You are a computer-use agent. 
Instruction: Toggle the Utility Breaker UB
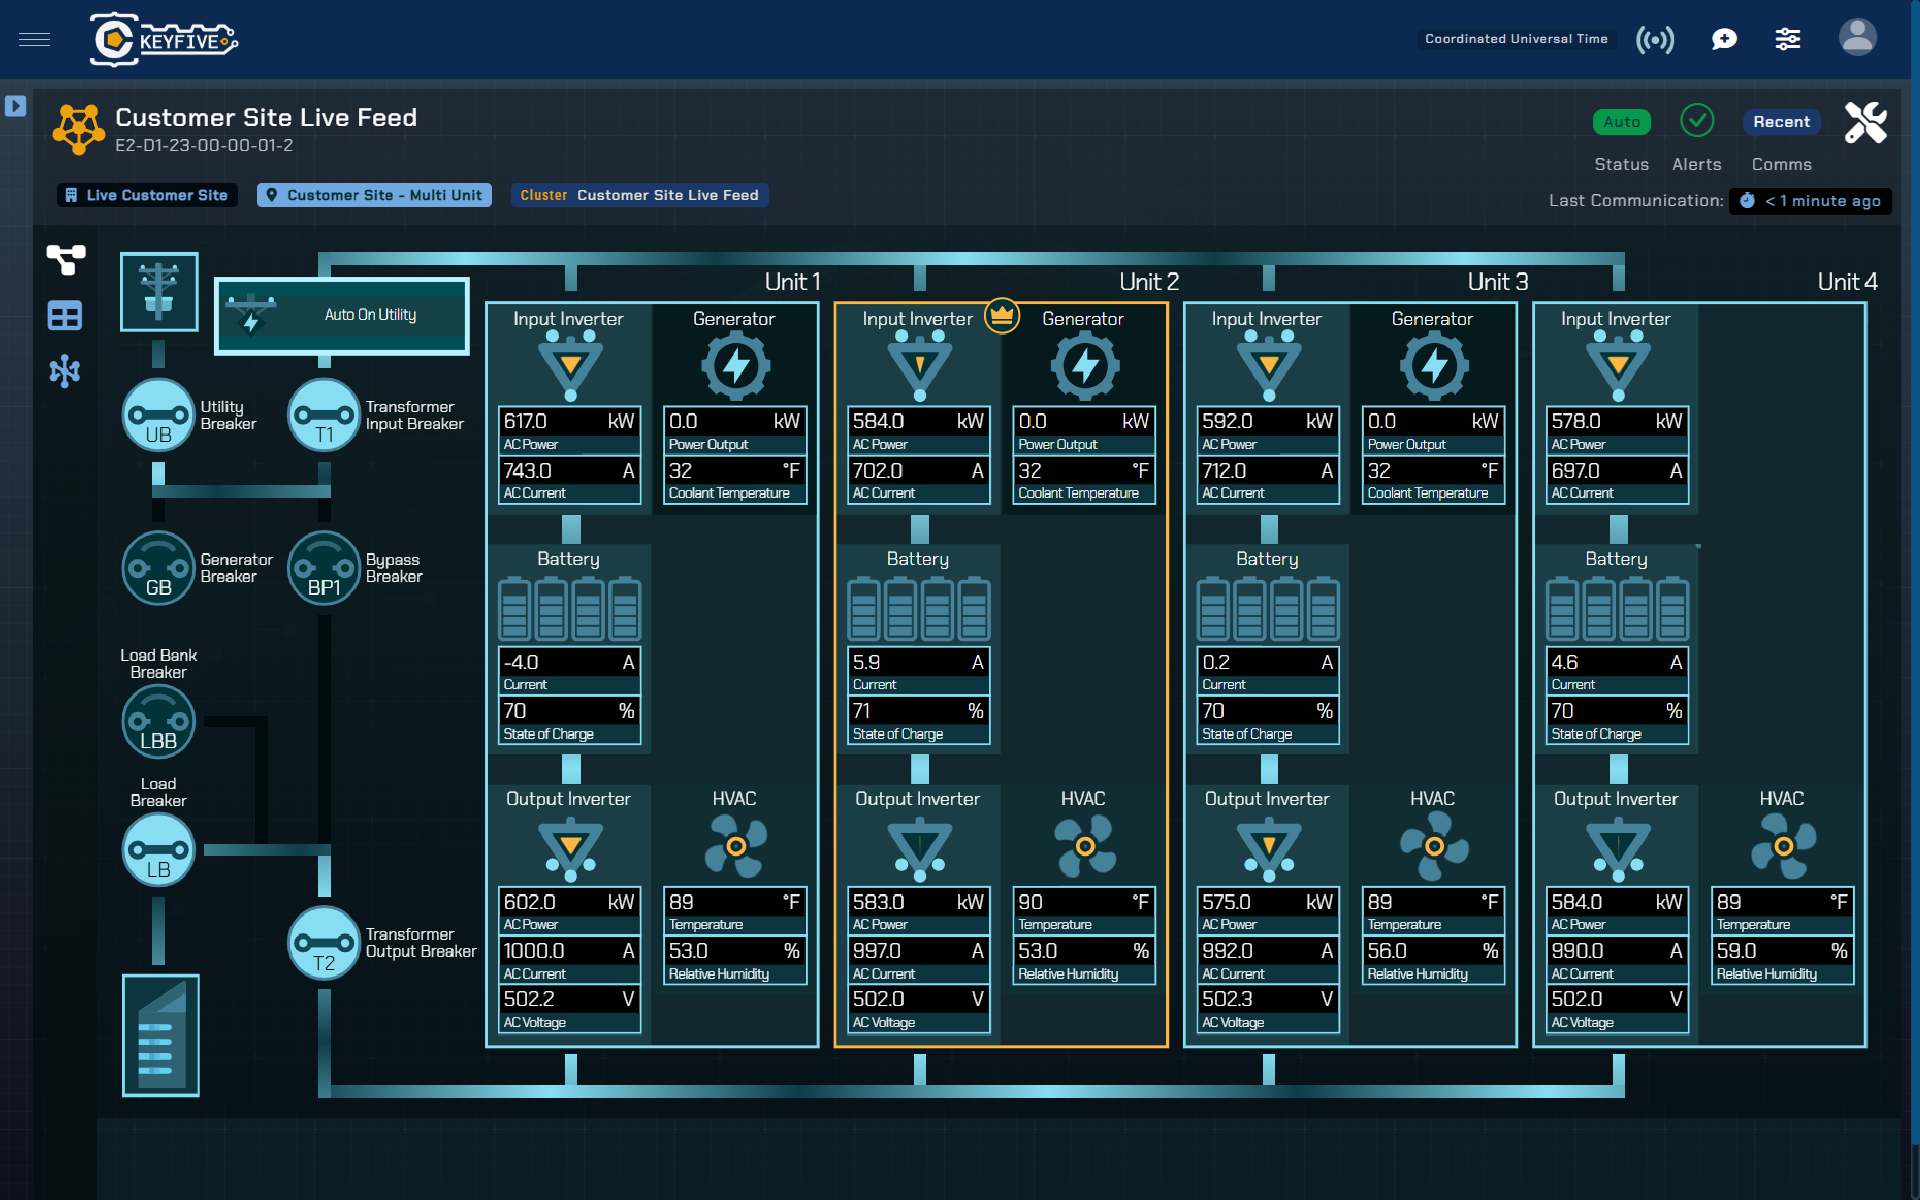[158, 415]
